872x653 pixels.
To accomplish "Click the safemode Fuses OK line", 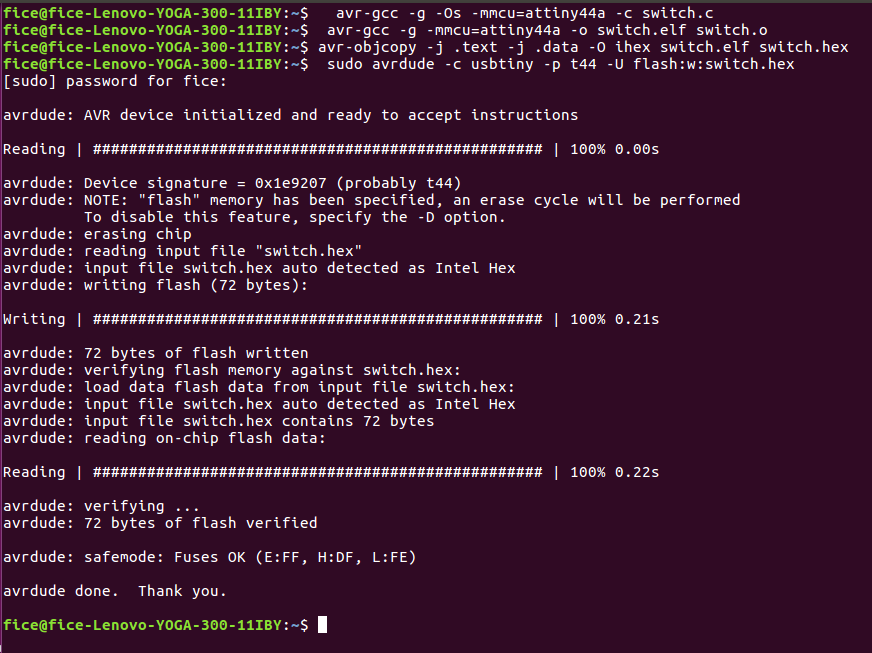I will (x=250, y=558).
